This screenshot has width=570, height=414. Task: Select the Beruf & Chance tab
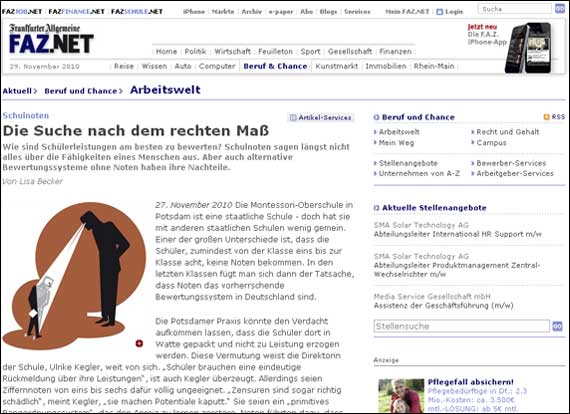tap(275, 66)
